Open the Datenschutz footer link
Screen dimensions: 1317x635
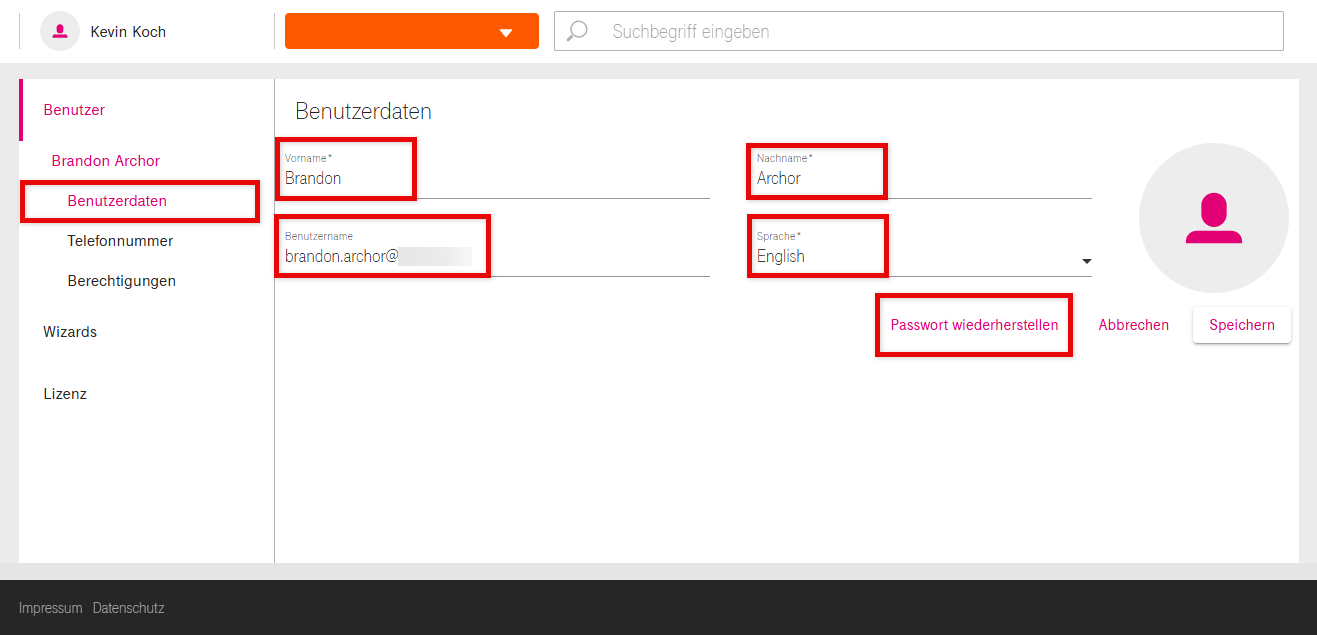click(x=128, y=608)
